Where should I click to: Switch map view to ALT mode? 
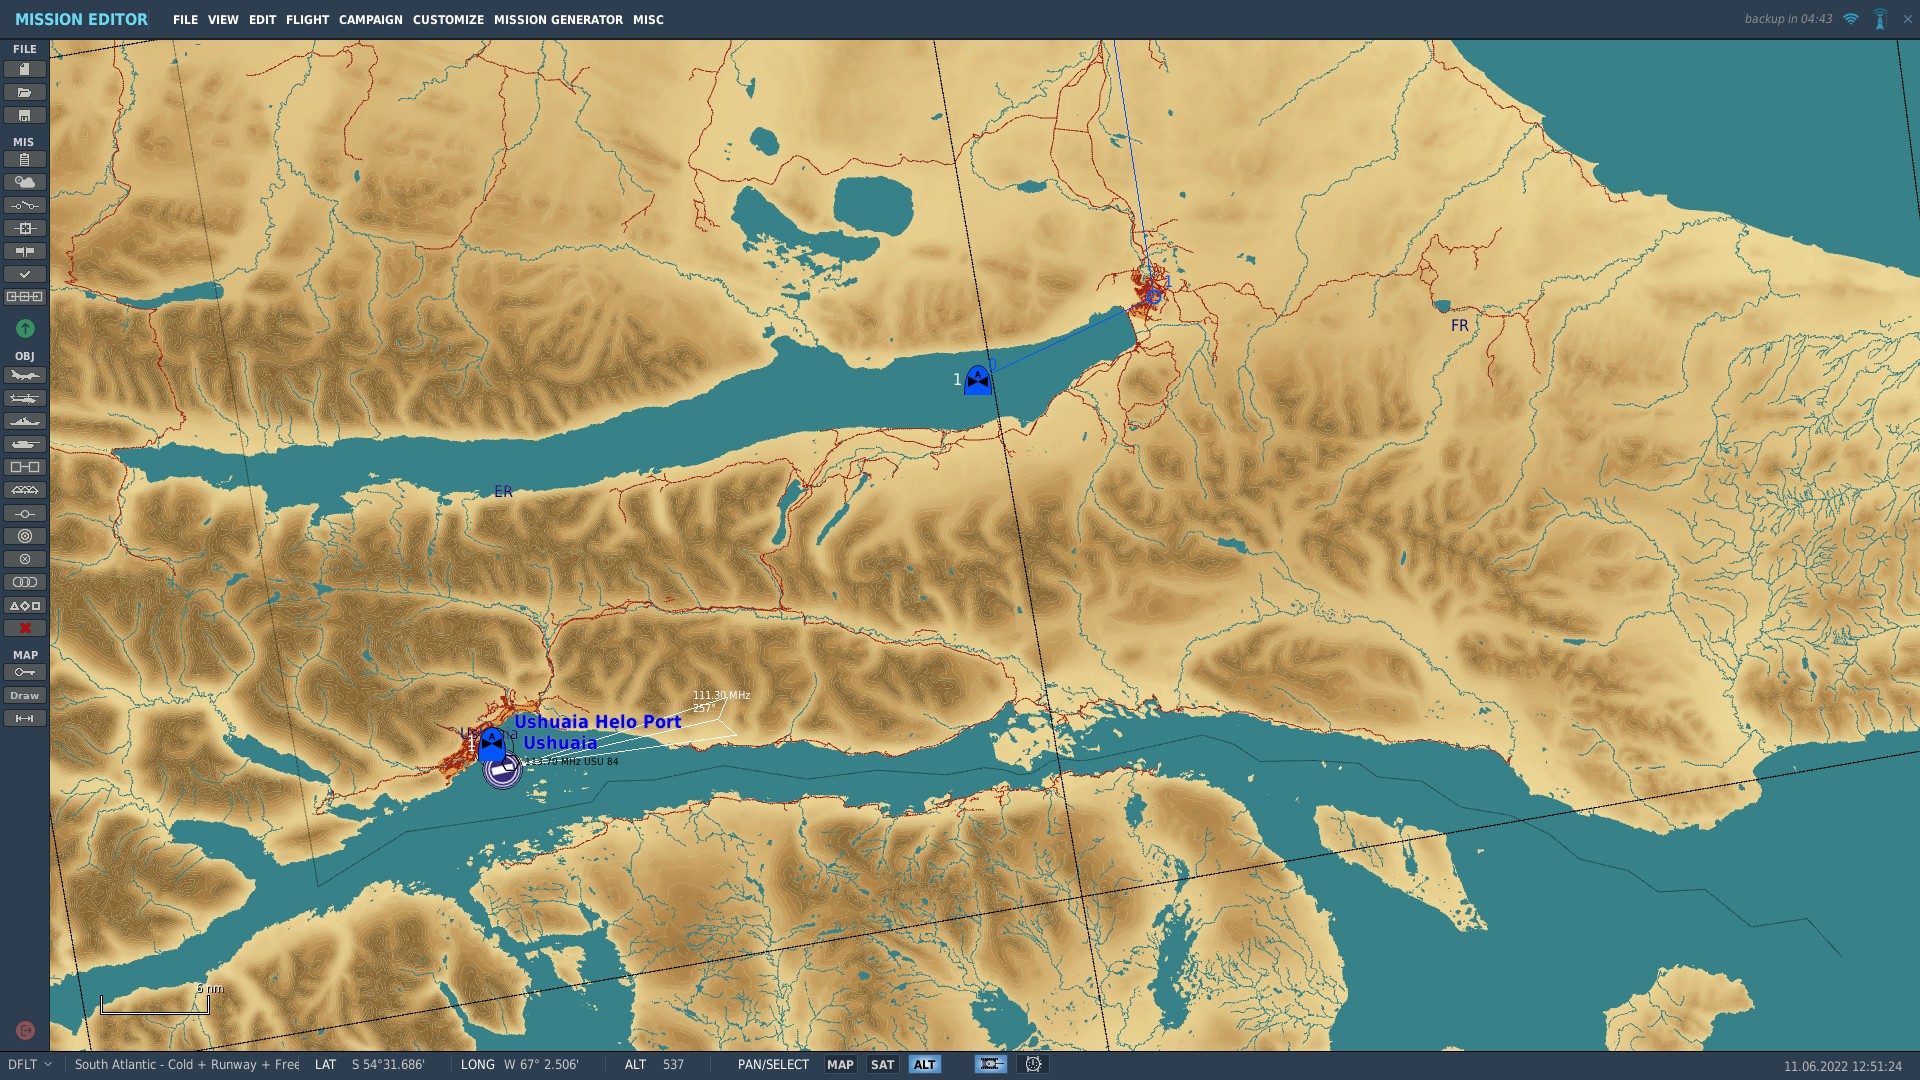[924, 1064]
